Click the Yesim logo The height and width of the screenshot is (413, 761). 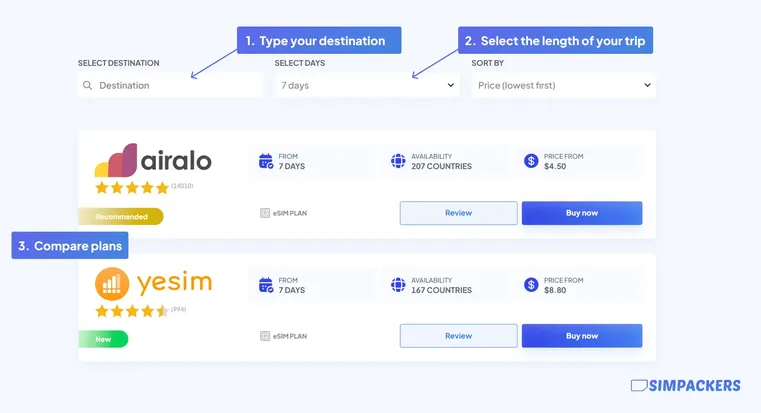point(153,283)
